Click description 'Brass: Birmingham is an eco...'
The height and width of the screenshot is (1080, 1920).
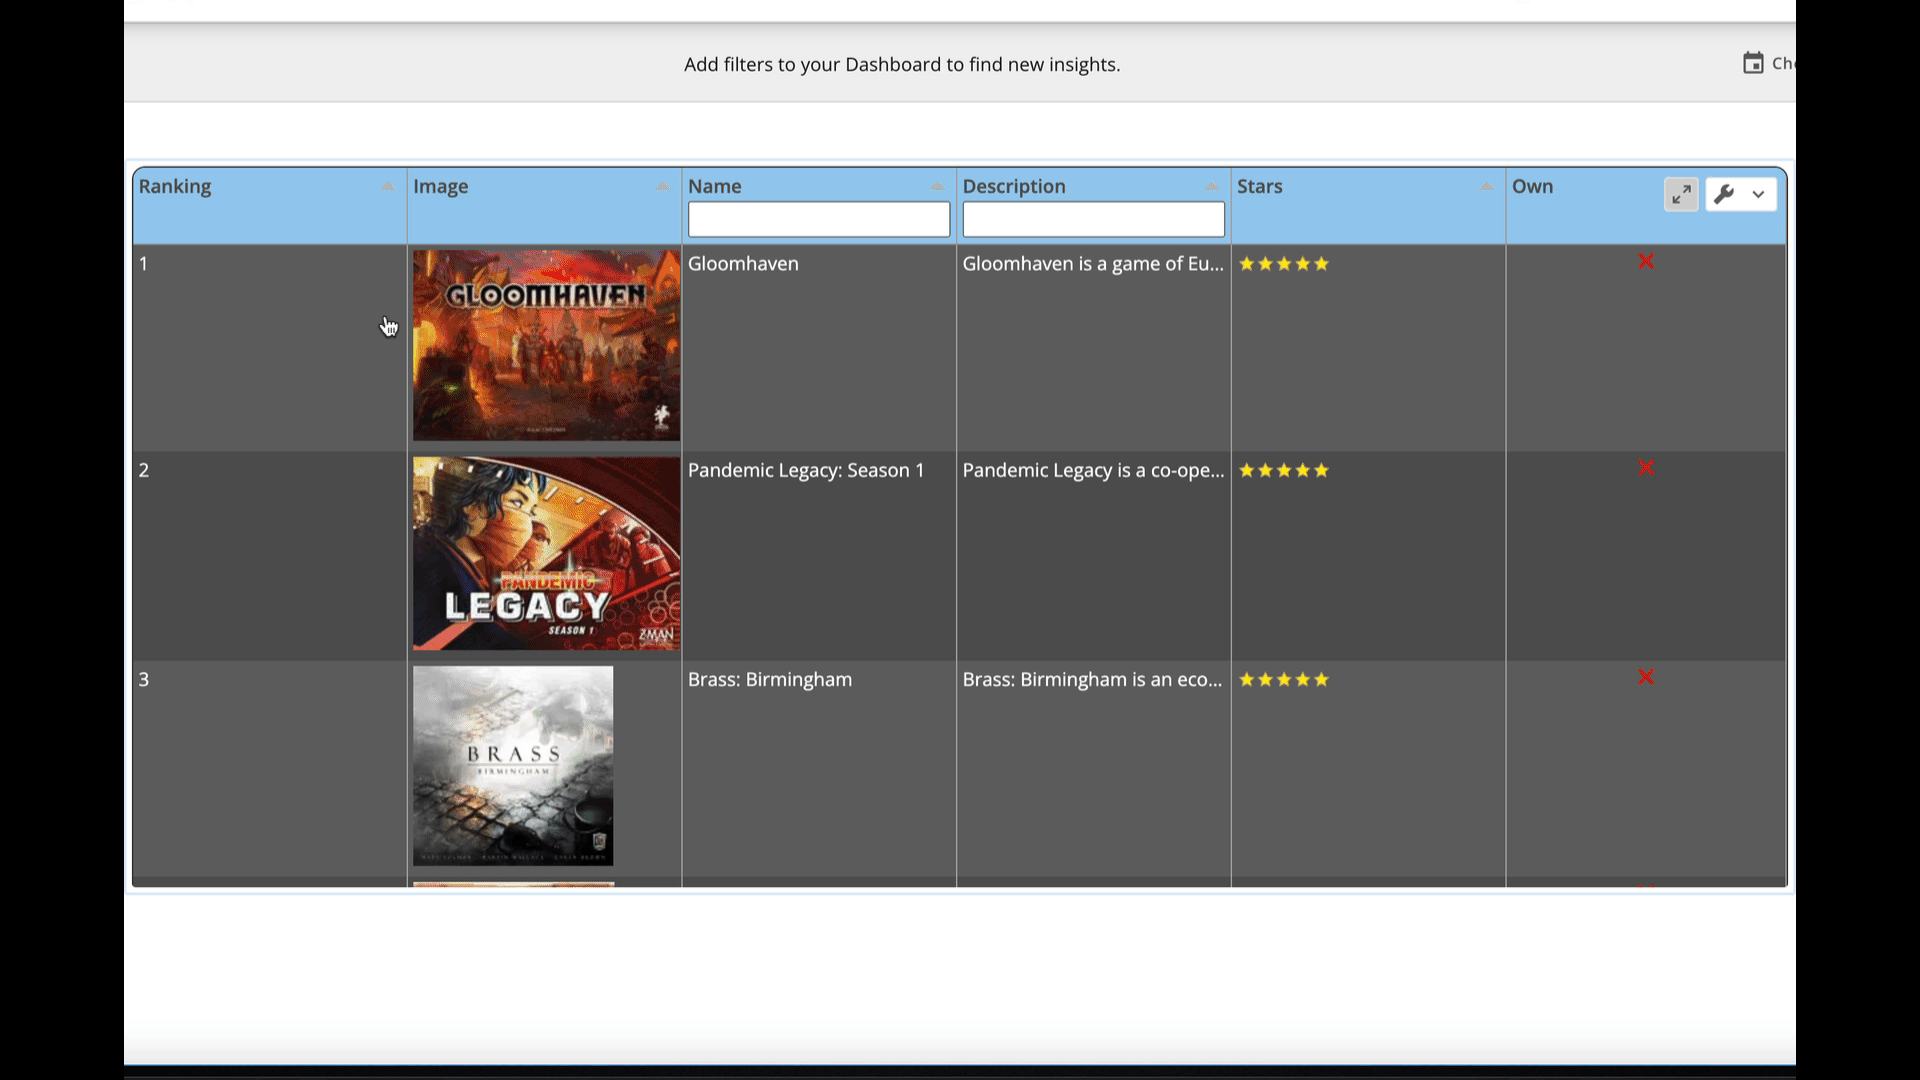1092,679
